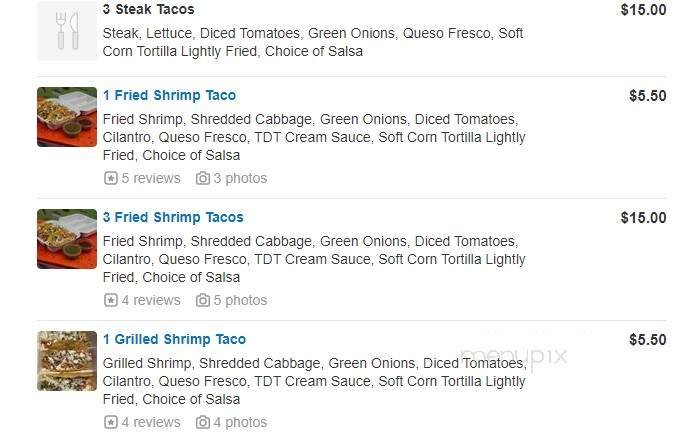The height and width of the screenshot is (439, 693).
Task: View 3 photos of 1 Fried Shrimp Taco
Action: [240, 178]
